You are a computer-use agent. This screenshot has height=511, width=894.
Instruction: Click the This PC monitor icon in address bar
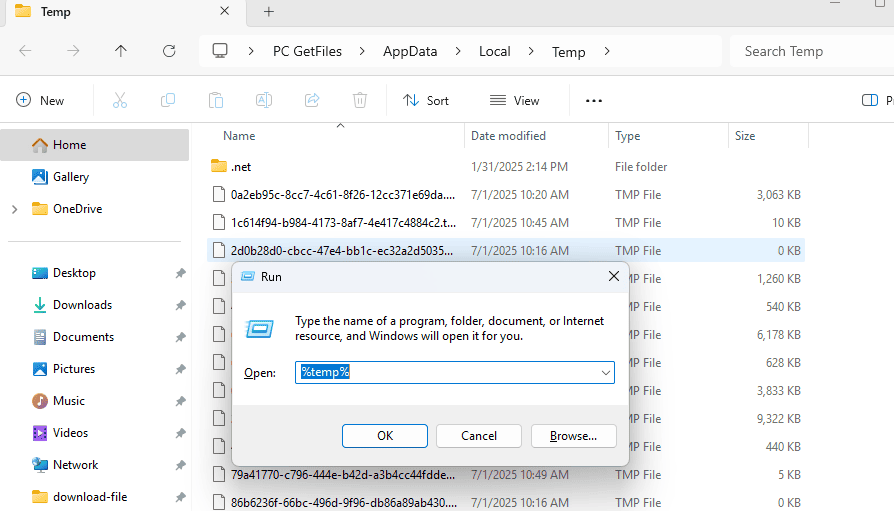point(220,51)
